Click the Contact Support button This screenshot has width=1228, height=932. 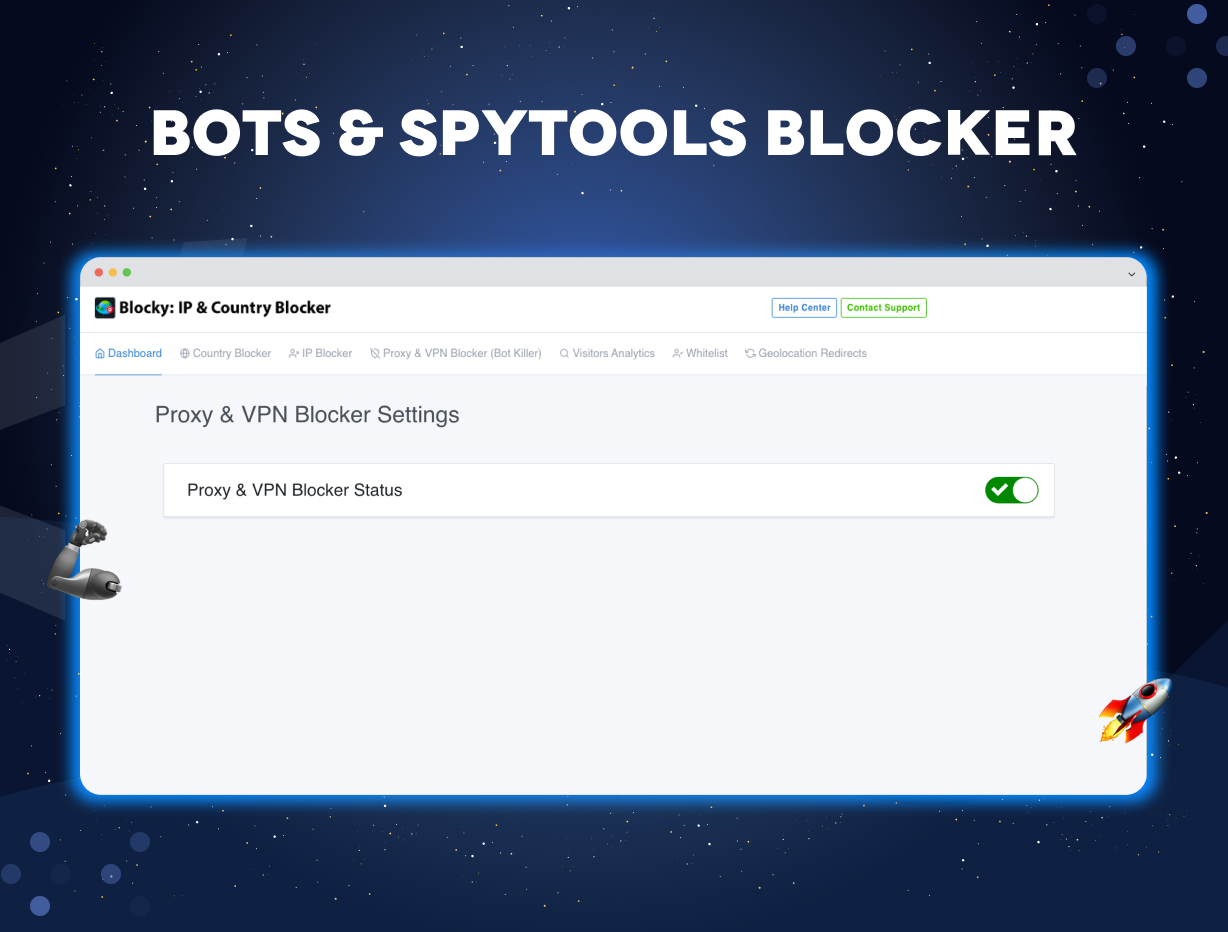[x=884, y=308]
